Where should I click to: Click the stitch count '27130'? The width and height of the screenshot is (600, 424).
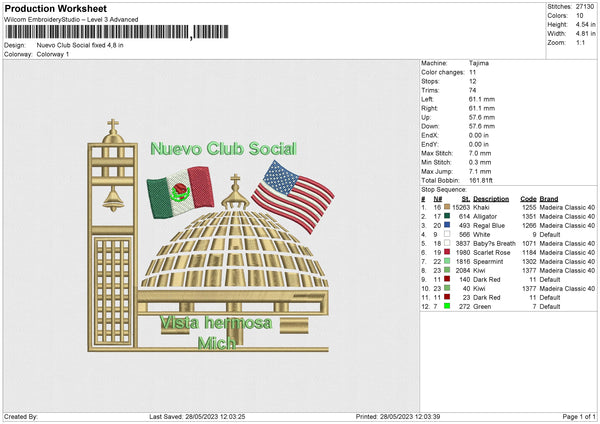585,7
